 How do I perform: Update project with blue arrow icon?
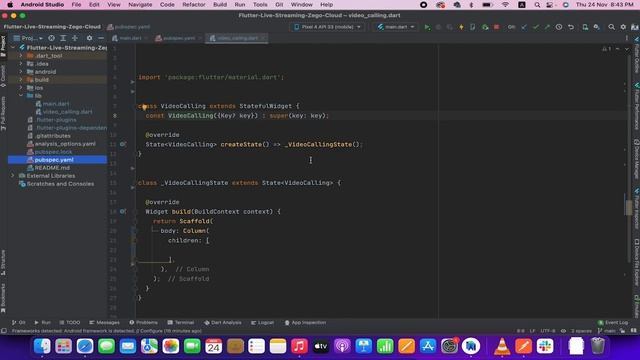point(524,27)
